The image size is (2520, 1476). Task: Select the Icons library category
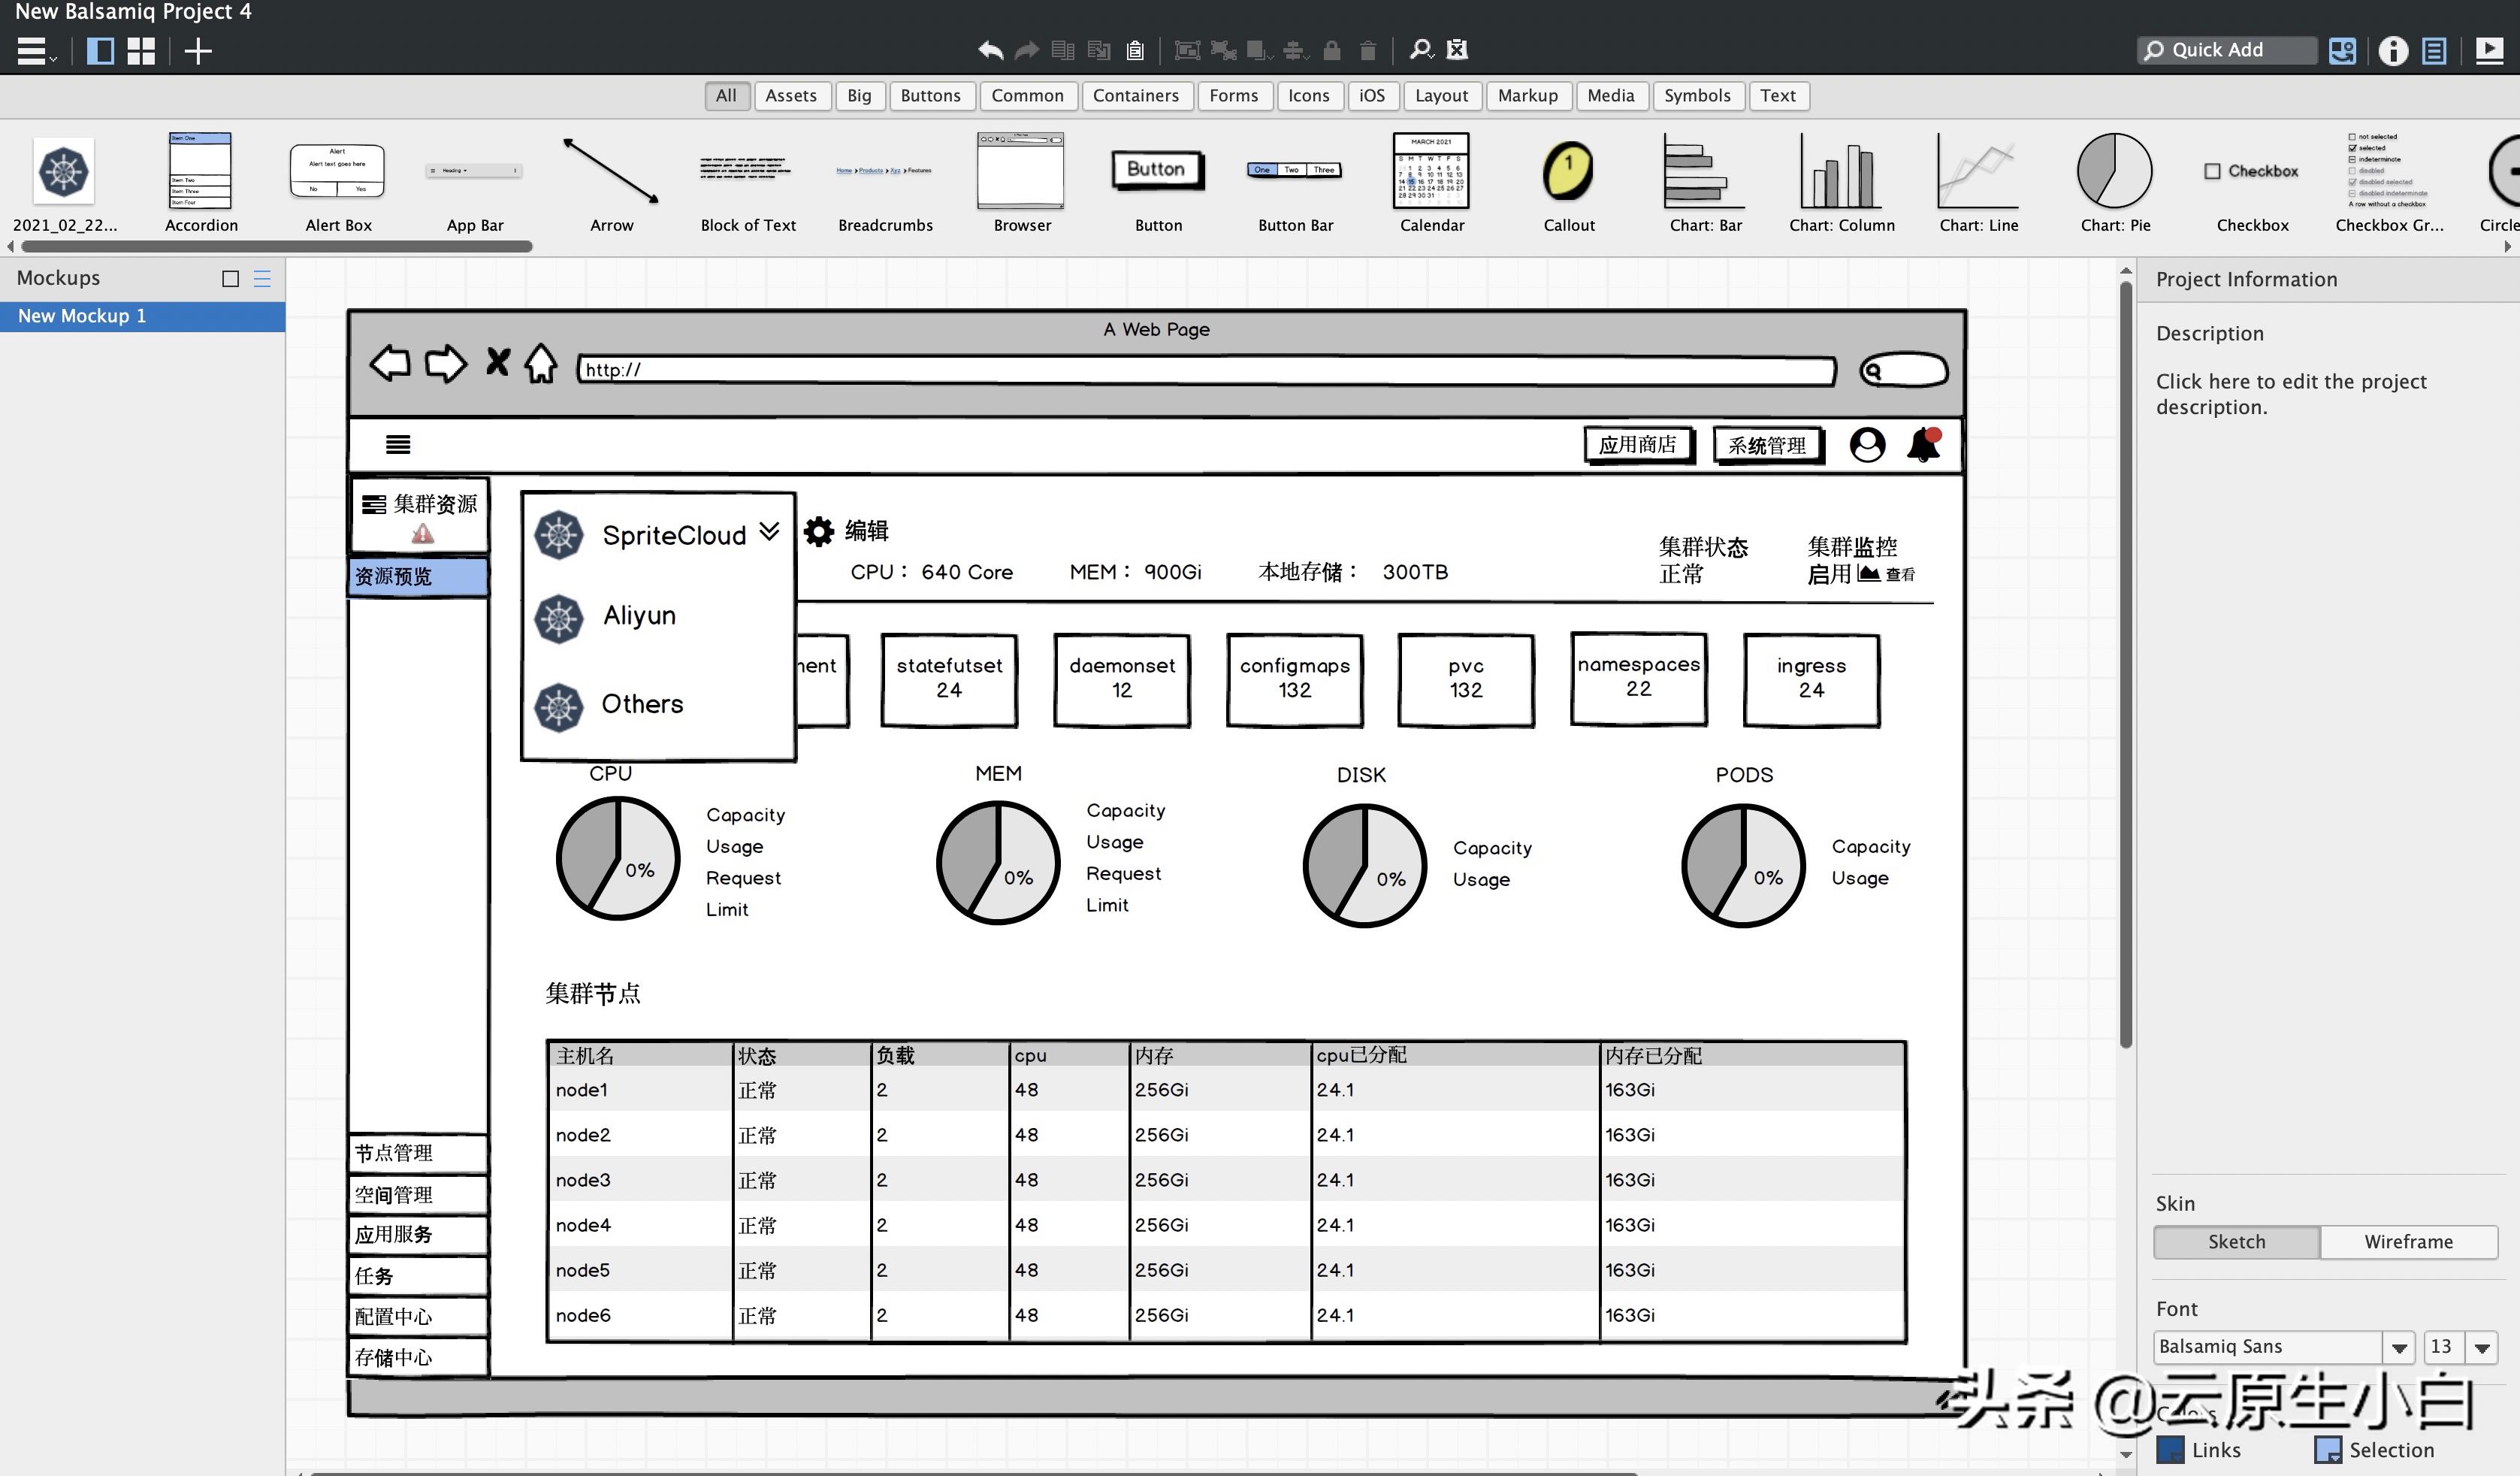tap(1308, 96)
